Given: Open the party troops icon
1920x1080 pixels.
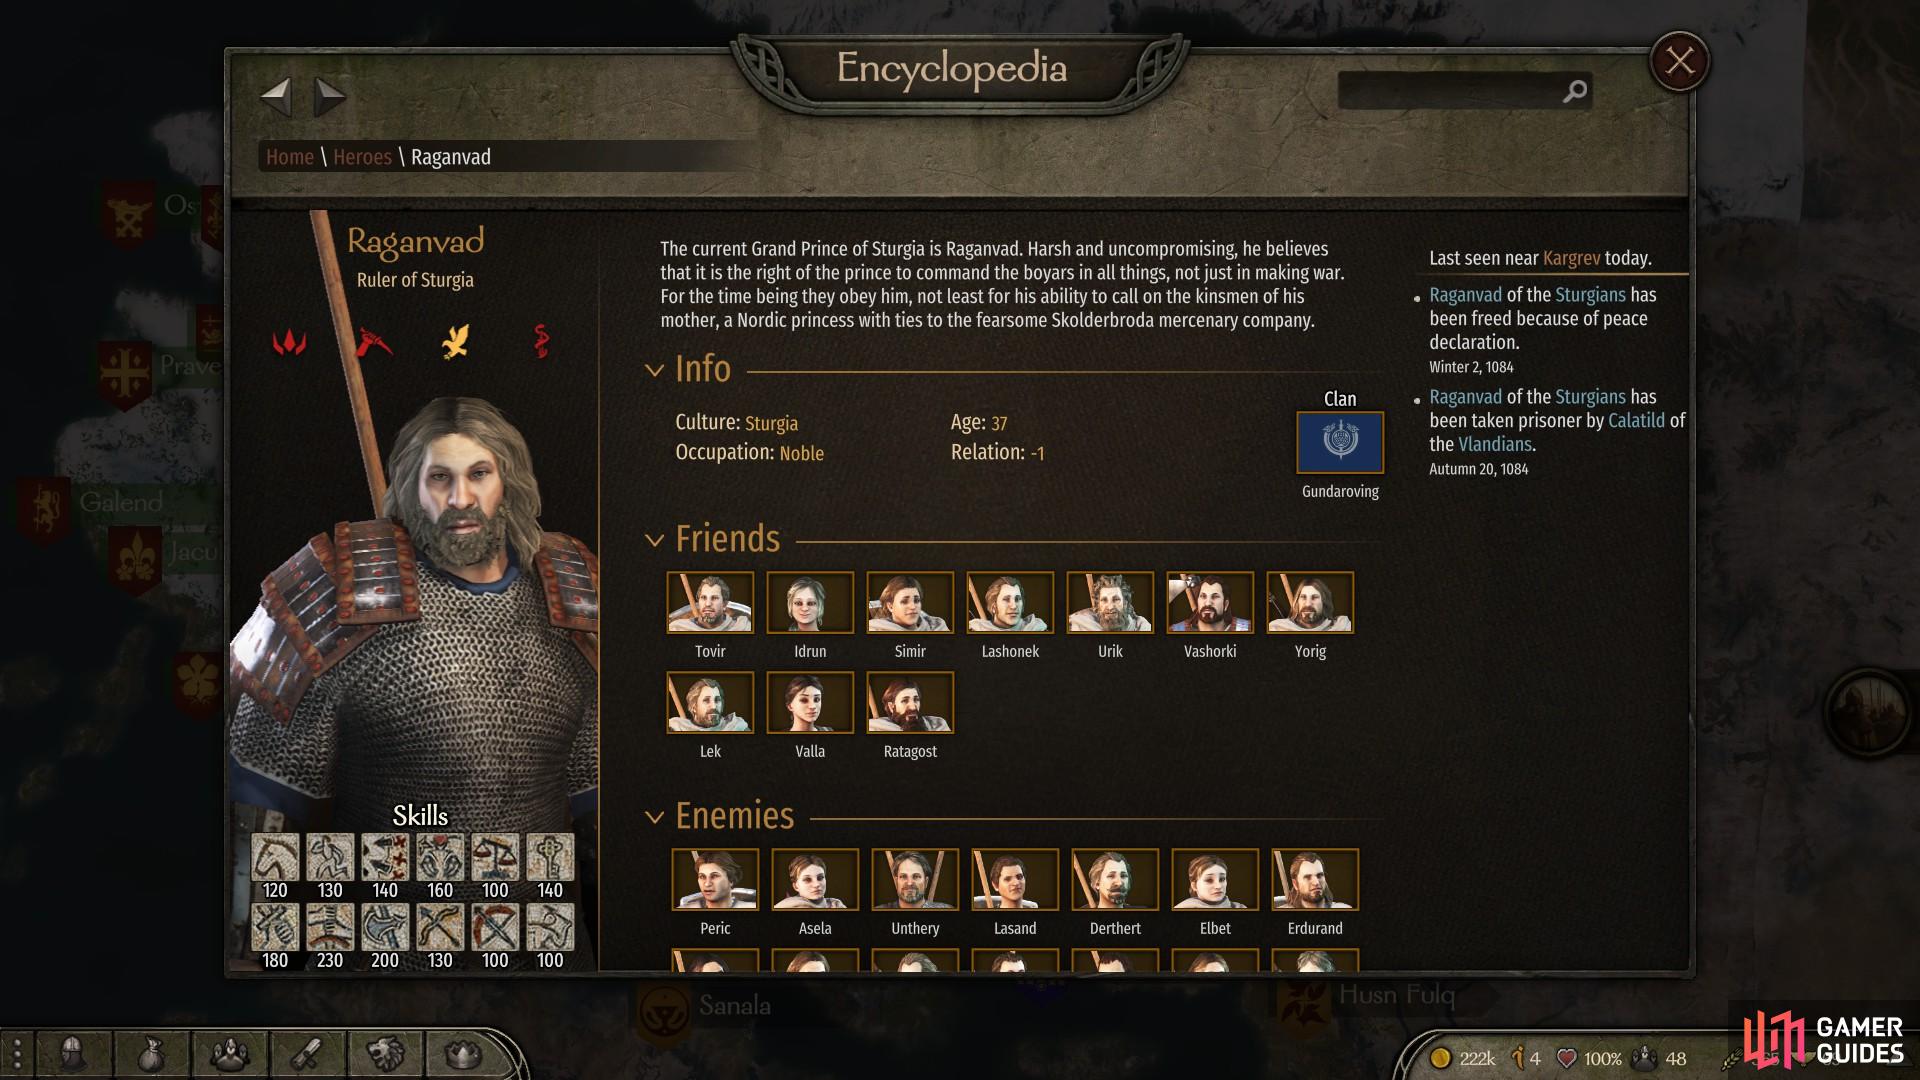Looking at the screenshot, I should (x=229, y=1053).
